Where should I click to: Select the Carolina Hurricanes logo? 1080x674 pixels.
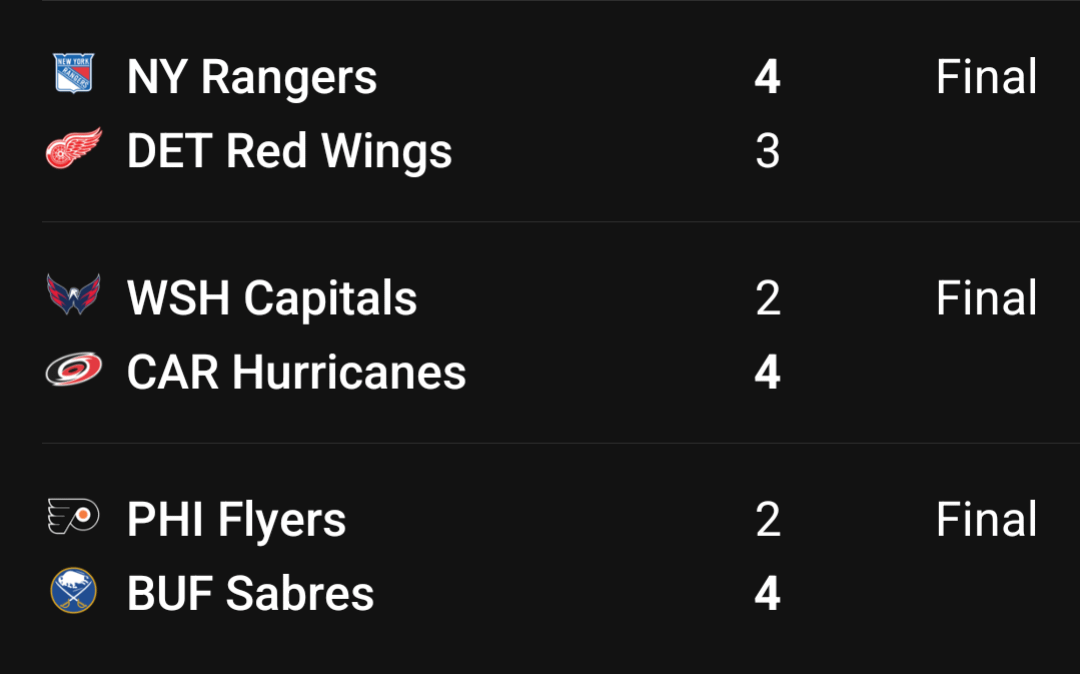coord(73,371)
